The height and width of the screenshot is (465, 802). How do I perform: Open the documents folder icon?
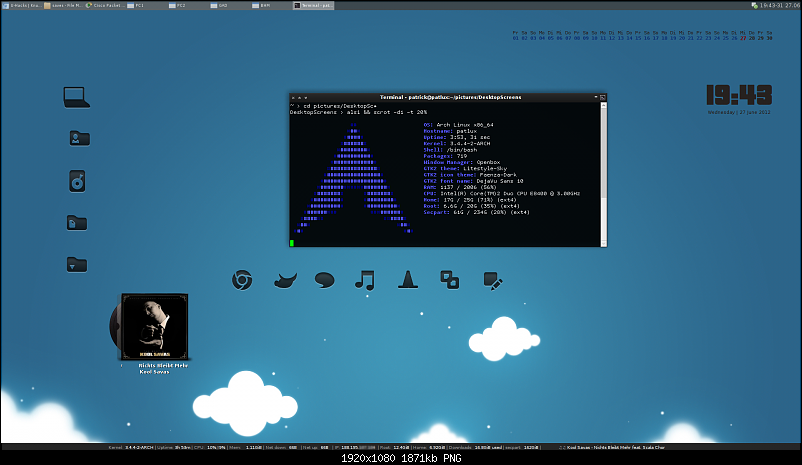point(77,222)
